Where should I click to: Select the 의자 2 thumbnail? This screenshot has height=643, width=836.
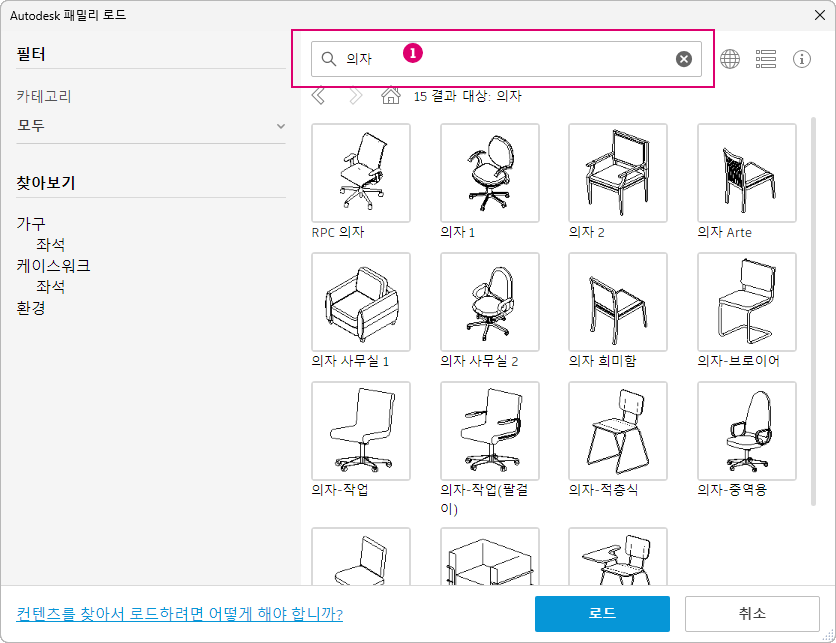click(618, 173)
